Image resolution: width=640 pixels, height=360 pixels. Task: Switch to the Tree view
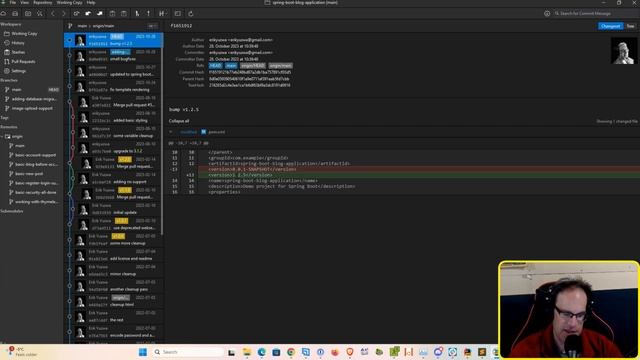click(631, 26)
